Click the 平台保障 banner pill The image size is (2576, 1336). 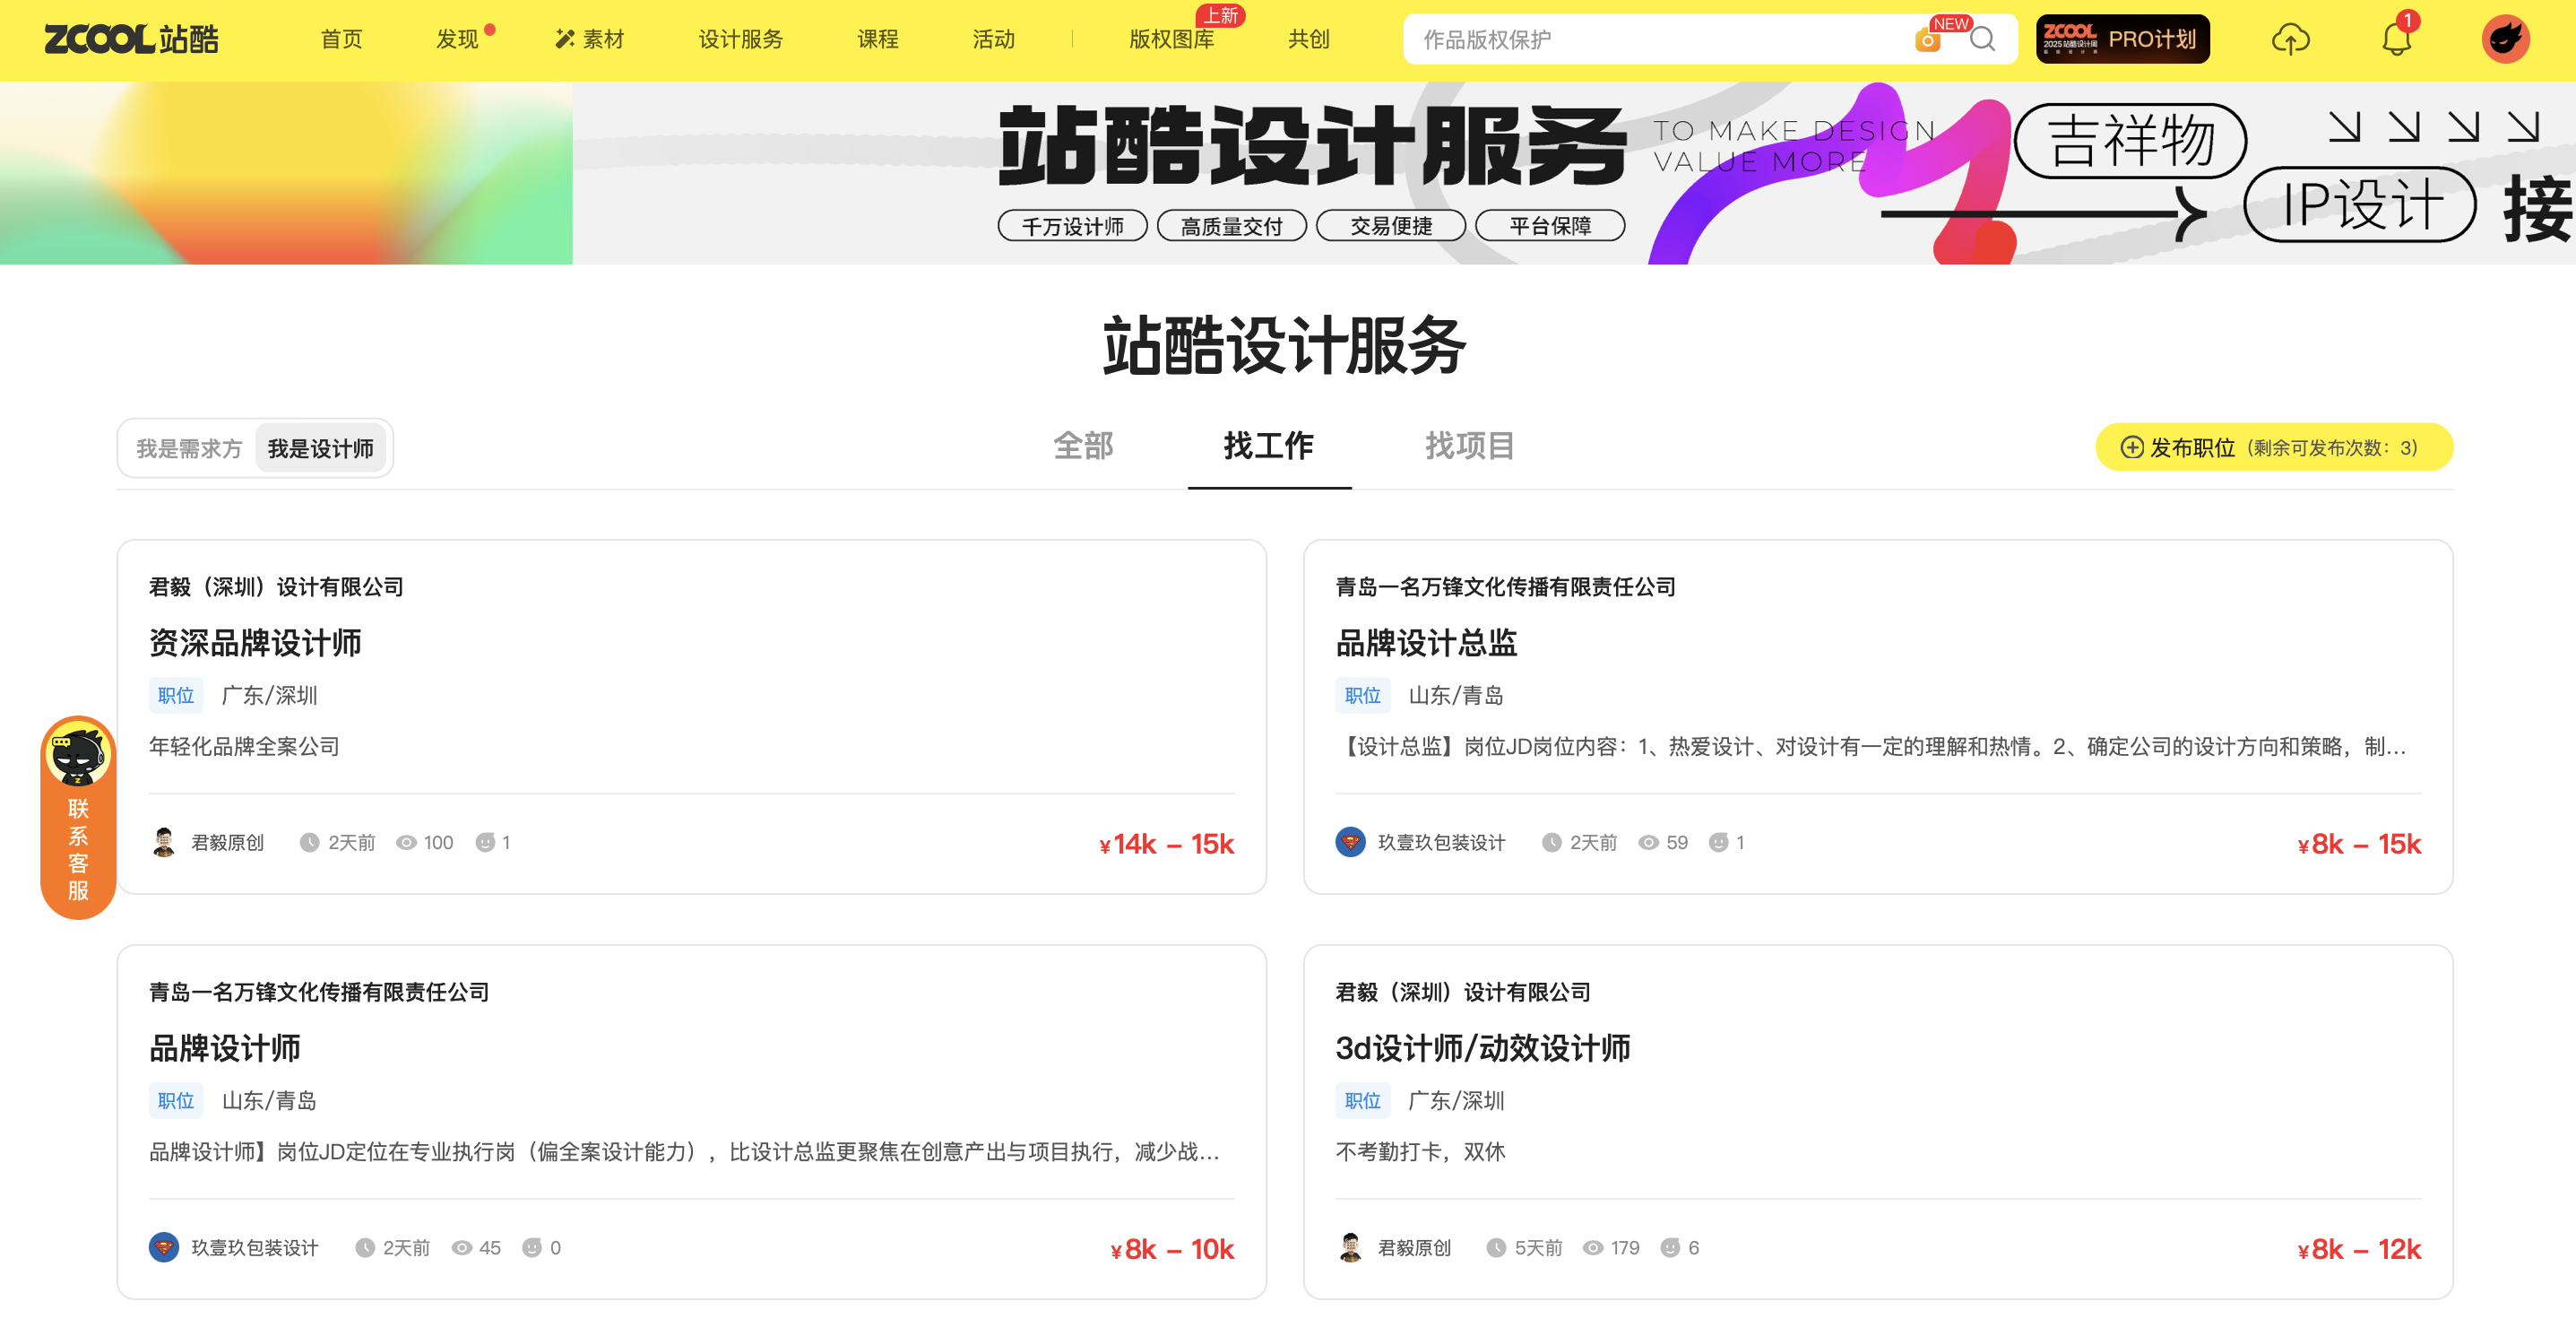click(1549, 226)
